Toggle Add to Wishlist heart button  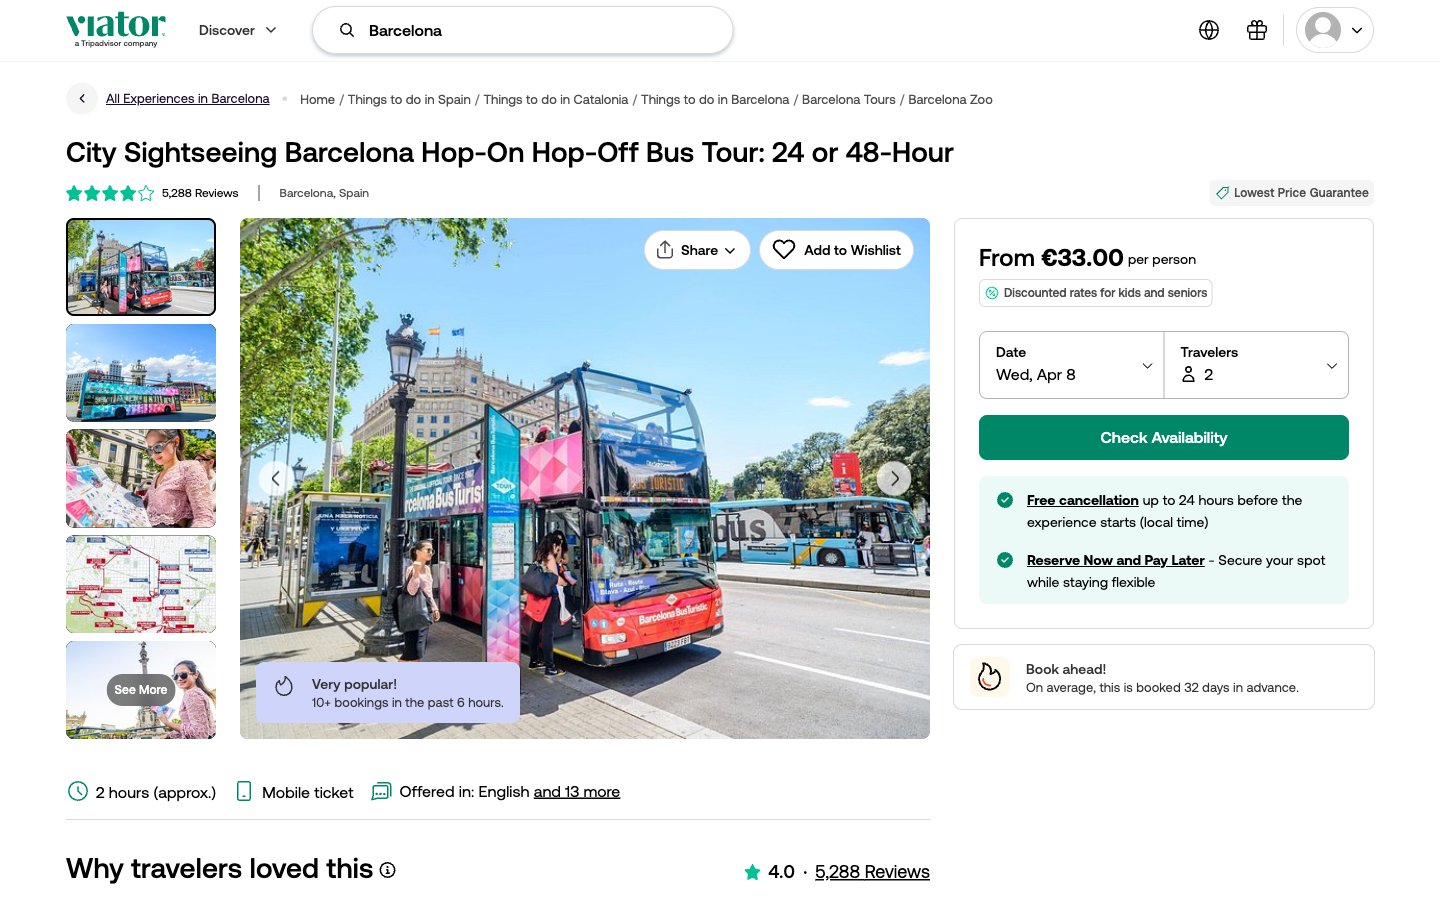tap(837, 250)
